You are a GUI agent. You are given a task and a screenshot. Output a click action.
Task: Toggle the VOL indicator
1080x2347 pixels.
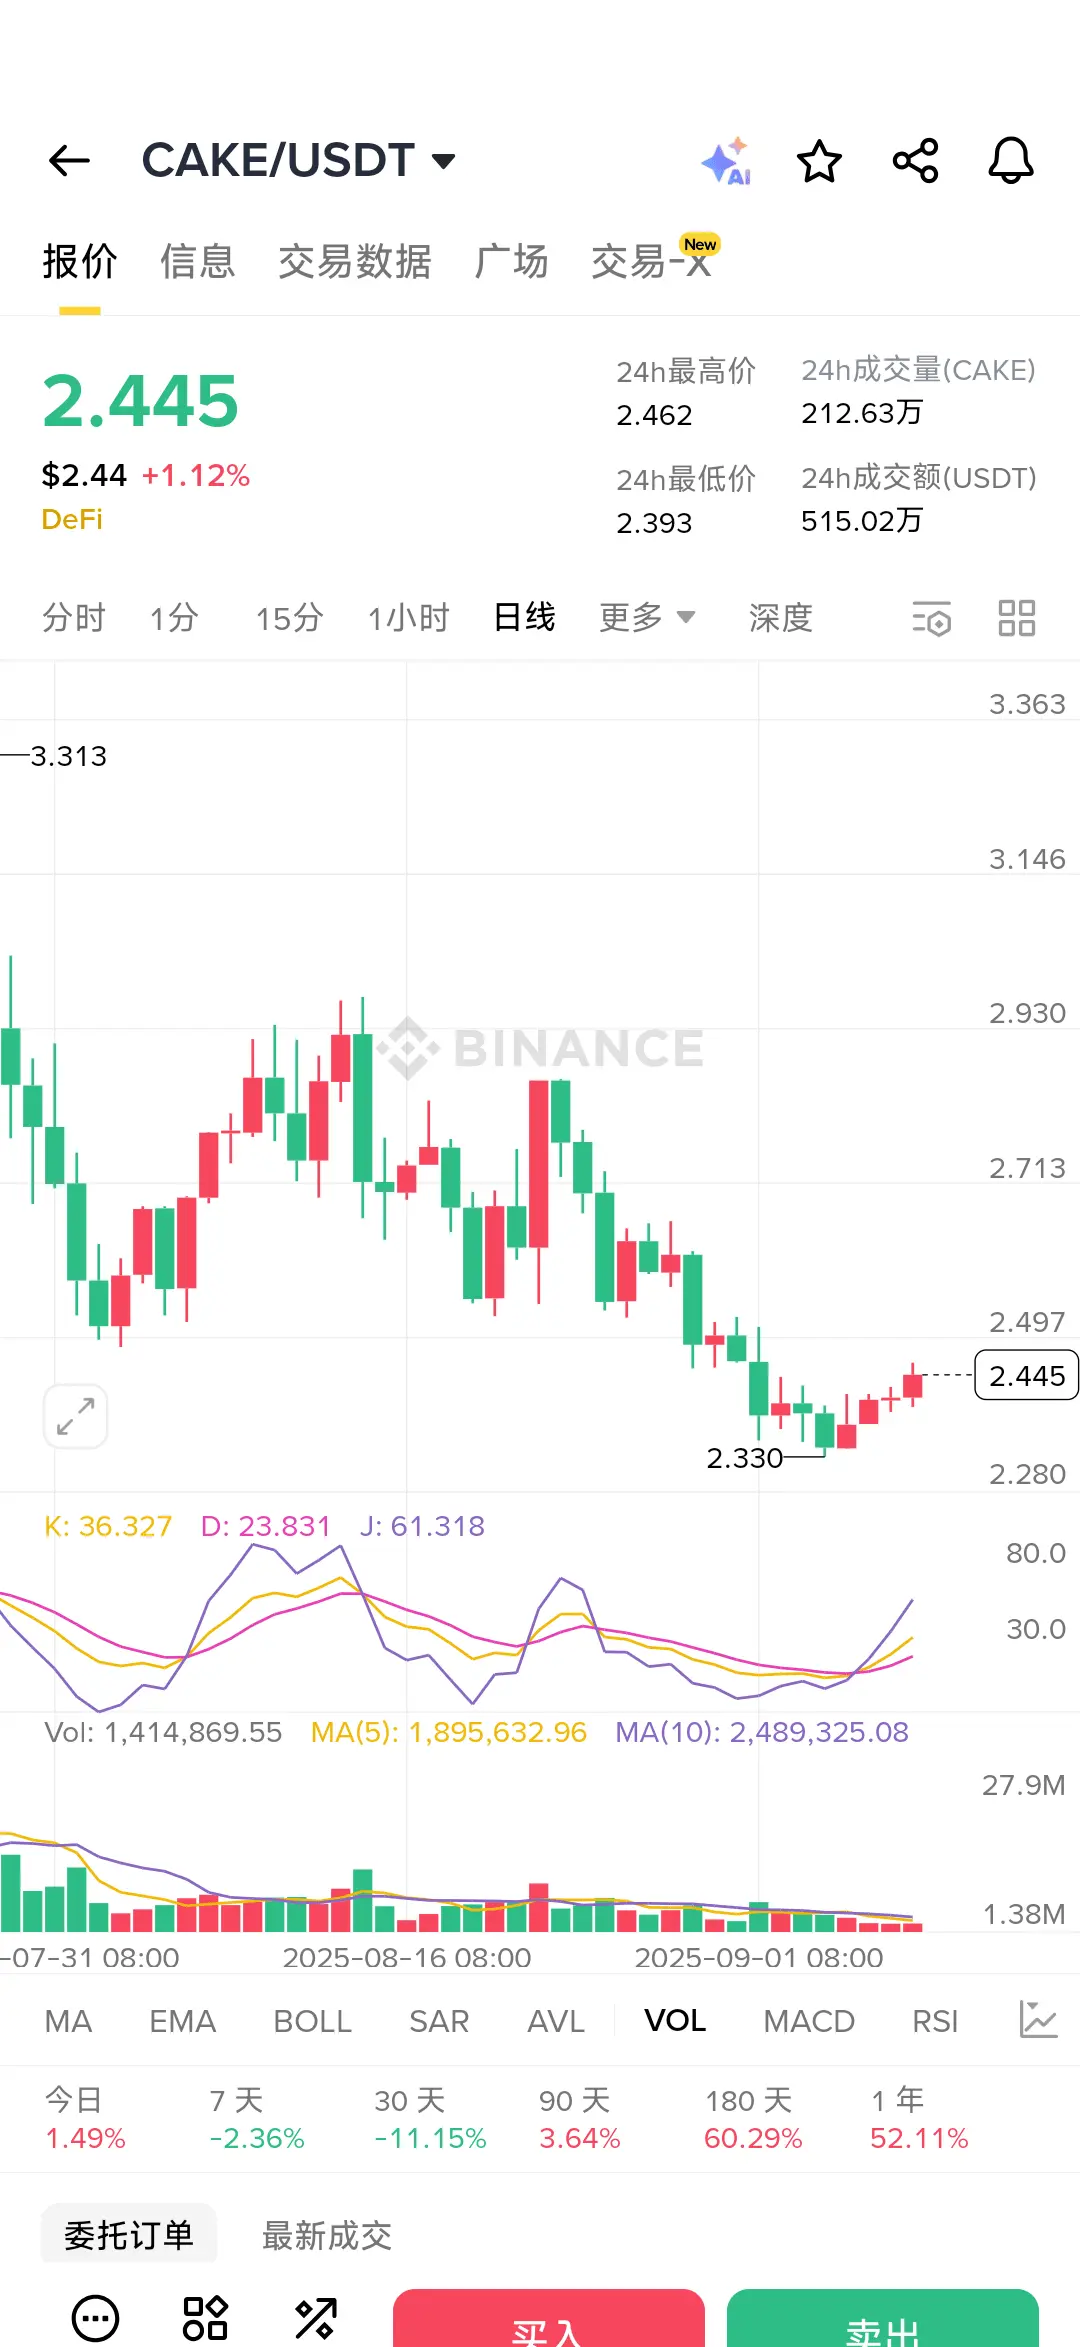pos(675,2021)
